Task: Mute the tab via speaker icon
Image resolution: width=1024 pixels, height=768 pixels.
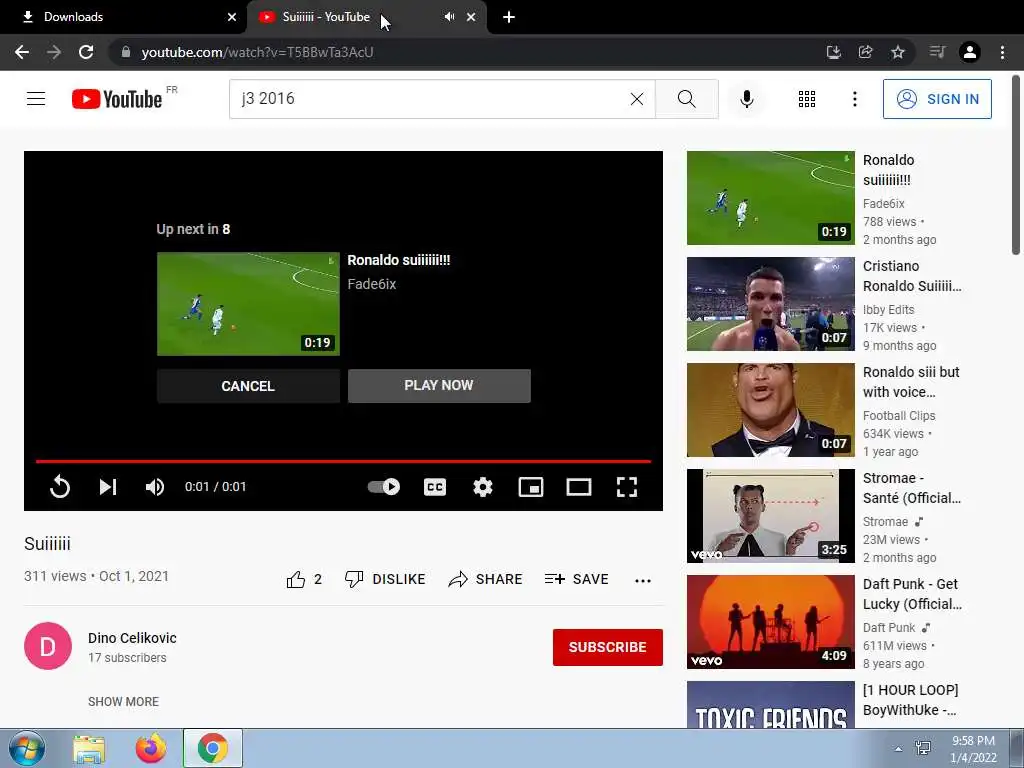Action: [x=449, y=17]
